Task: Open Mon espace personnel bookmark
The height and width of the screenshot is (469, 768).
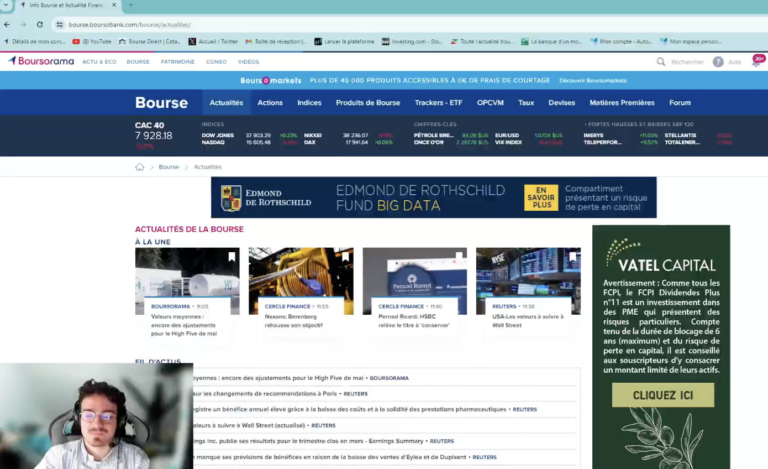Action: [x=691, y=42]
